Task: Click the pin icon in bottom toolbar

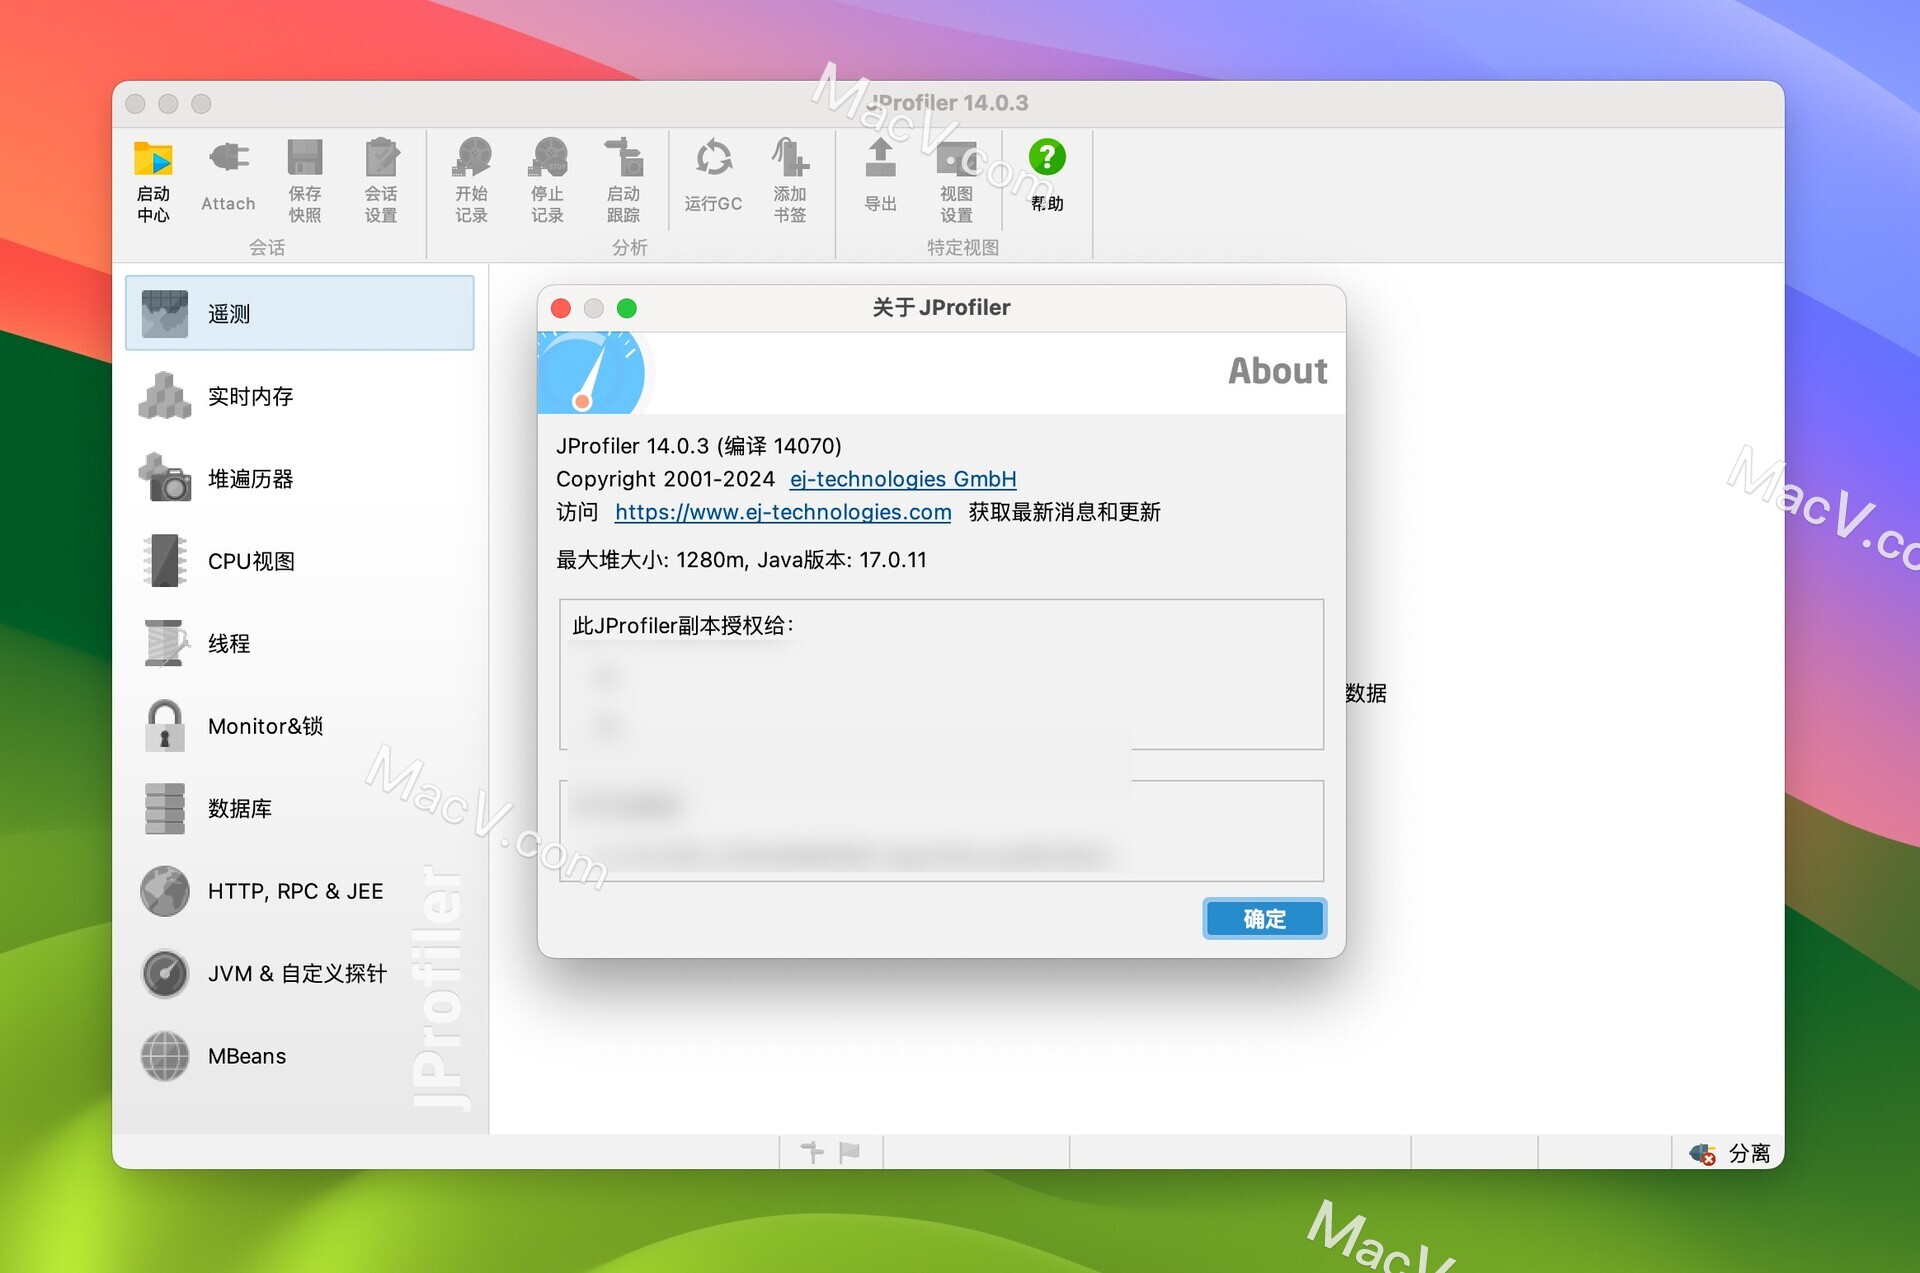Action: click(x=812, y=1151)
